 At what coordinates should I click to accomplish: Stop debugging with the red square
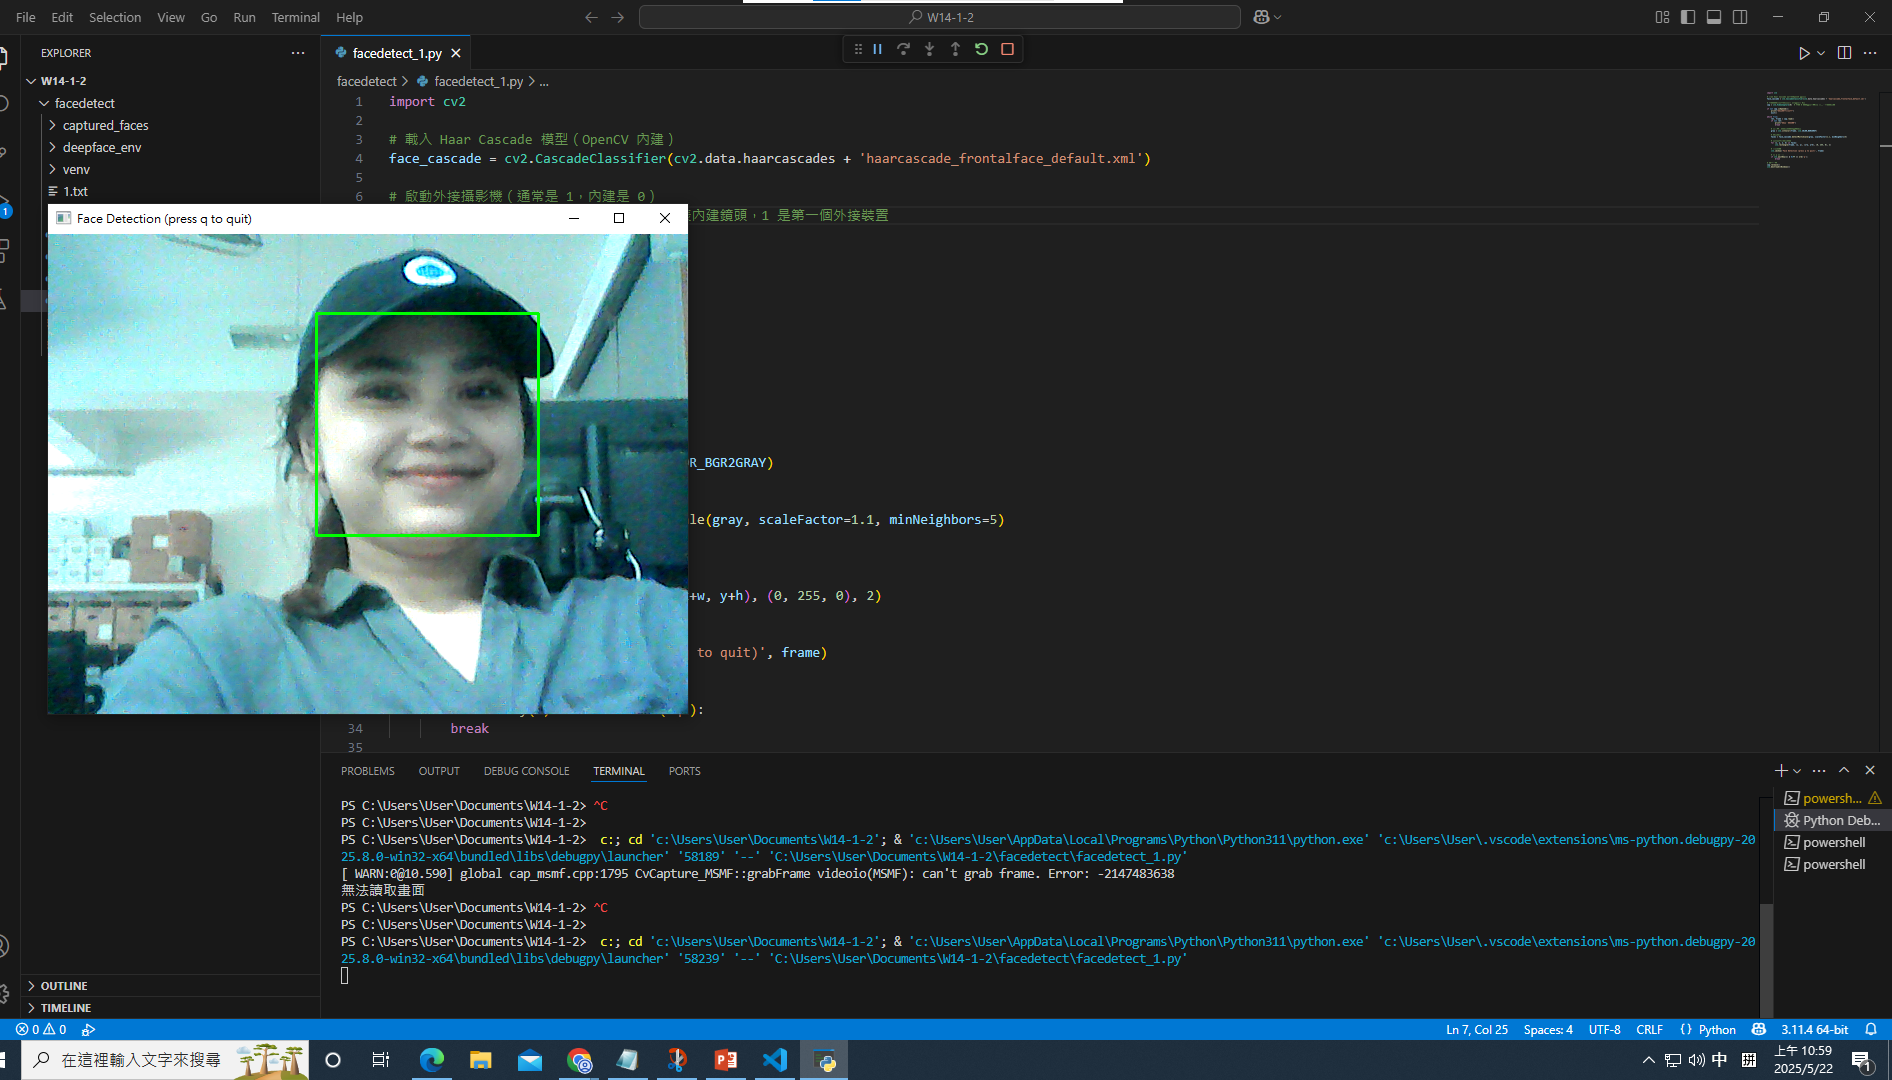(1007, 49)
